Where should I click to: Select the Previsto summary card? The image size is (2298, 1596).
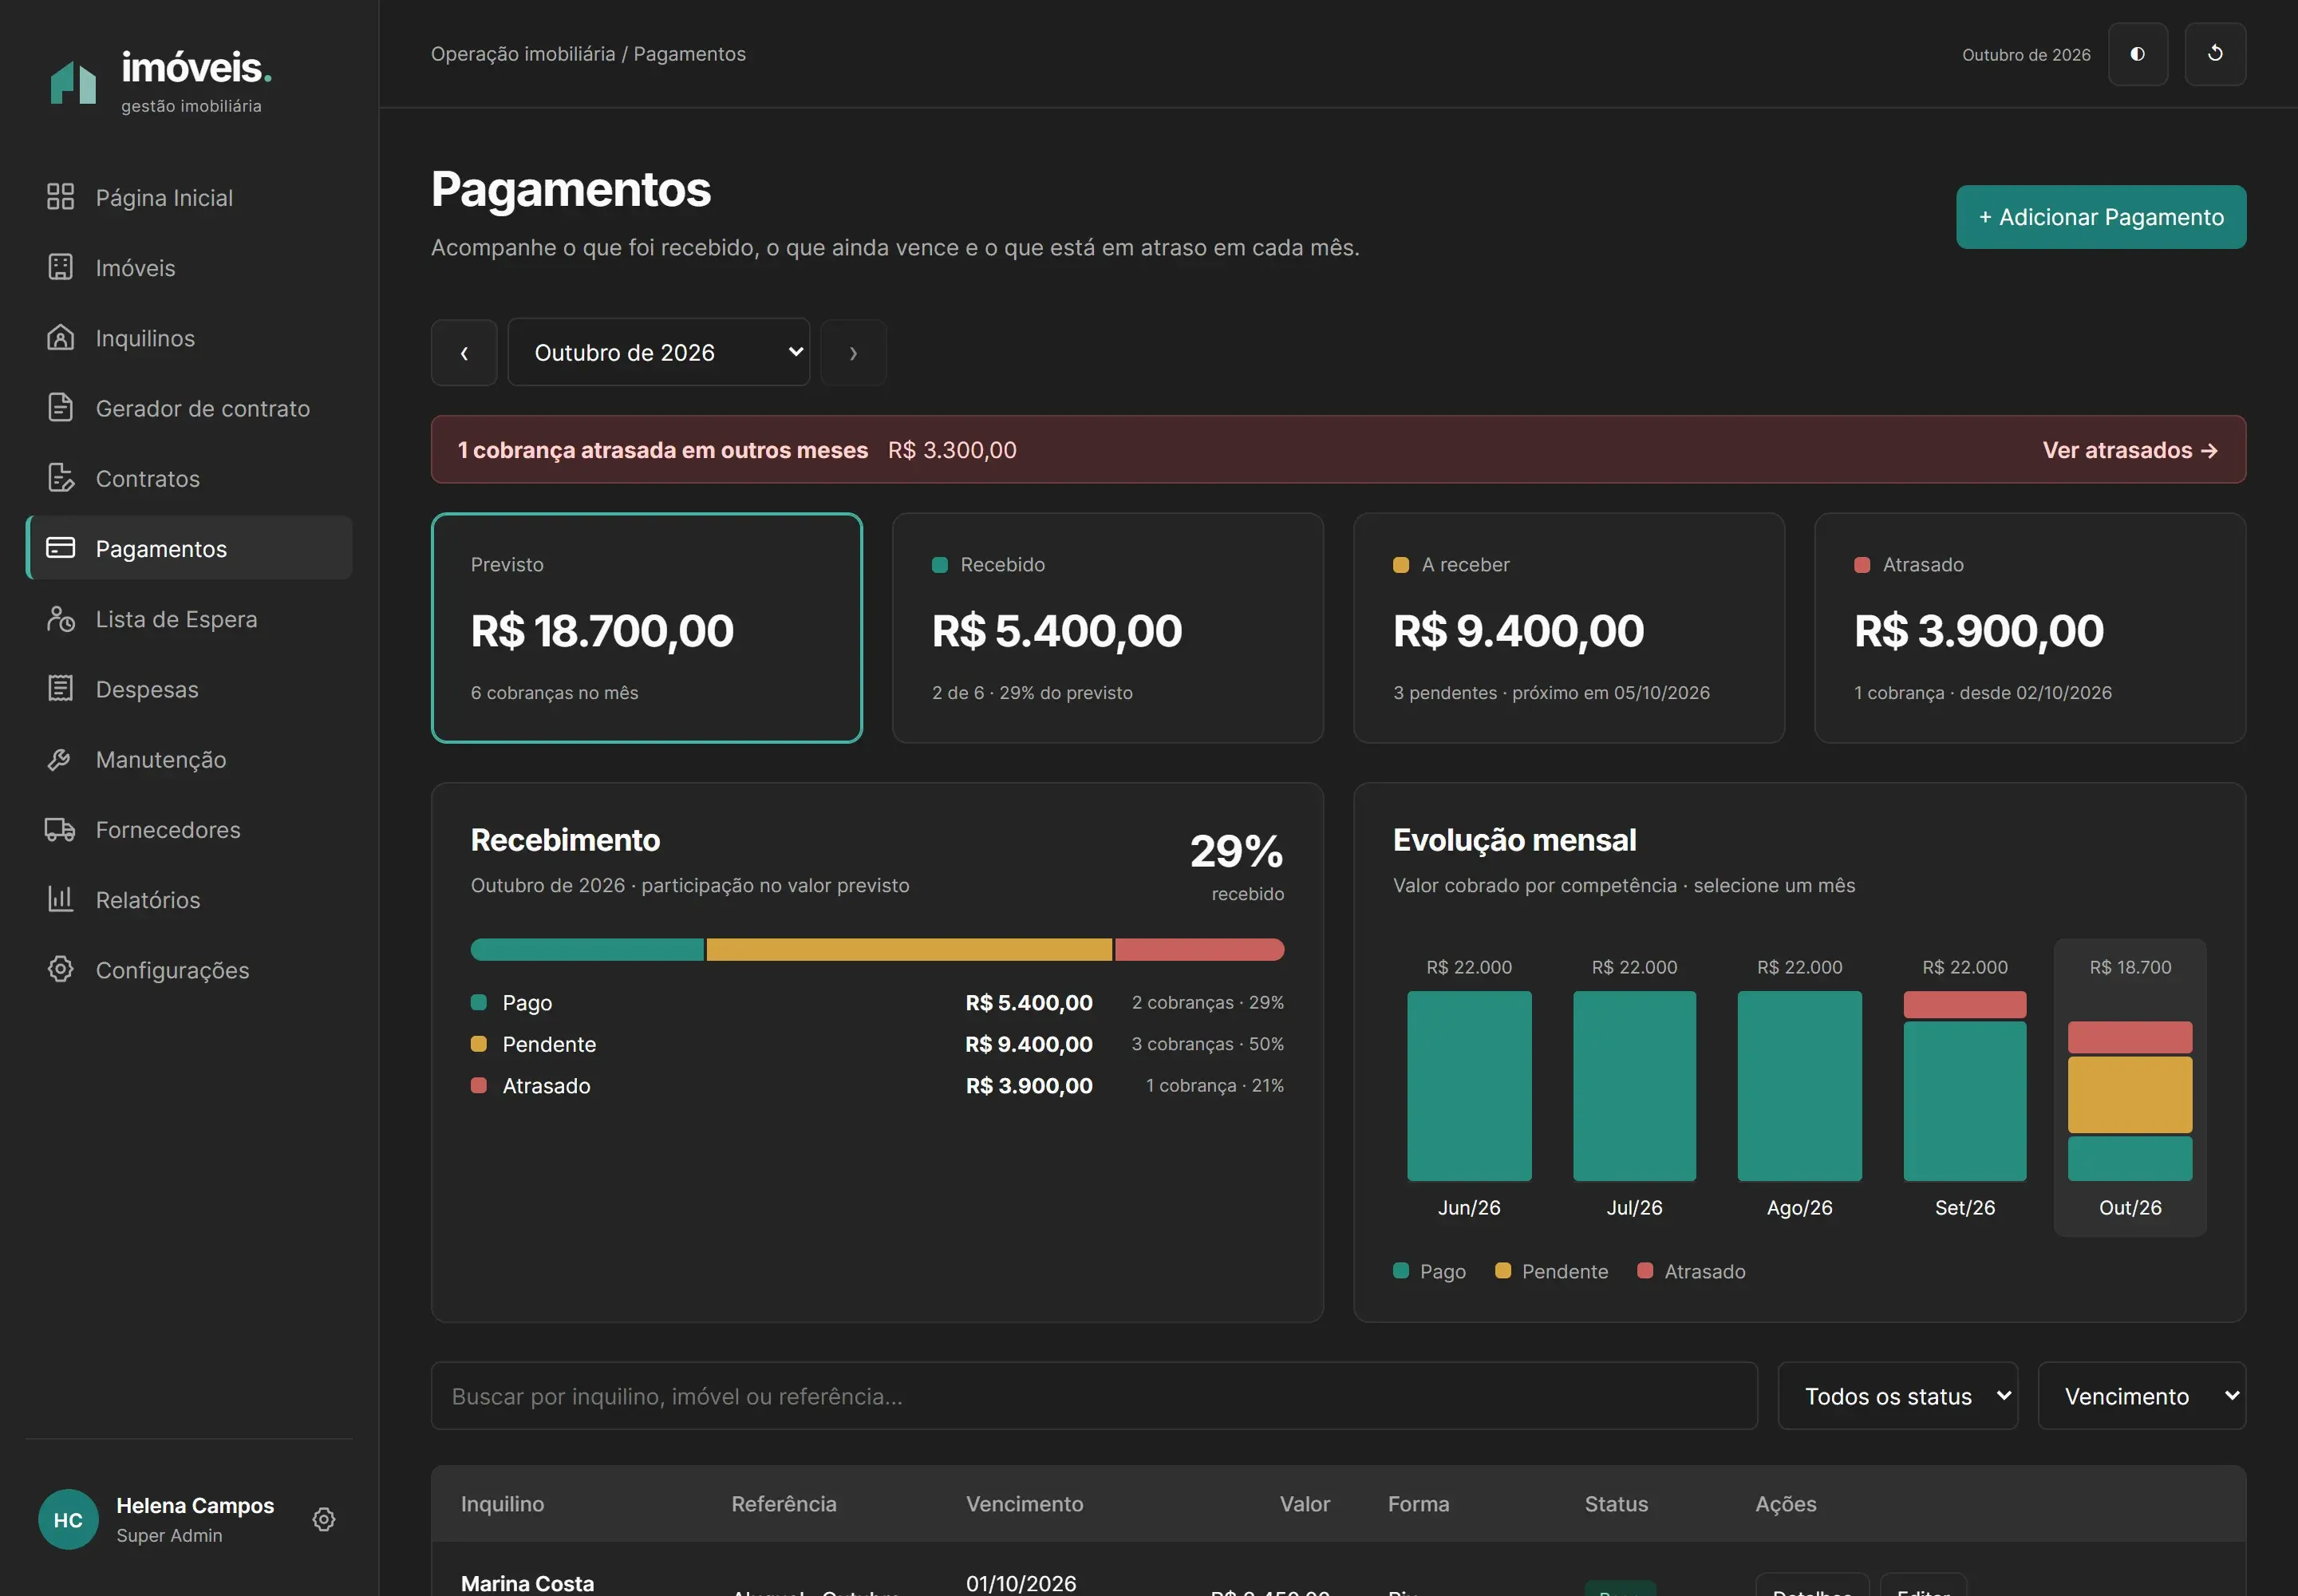pyautogui.click(x=647, y=628)
